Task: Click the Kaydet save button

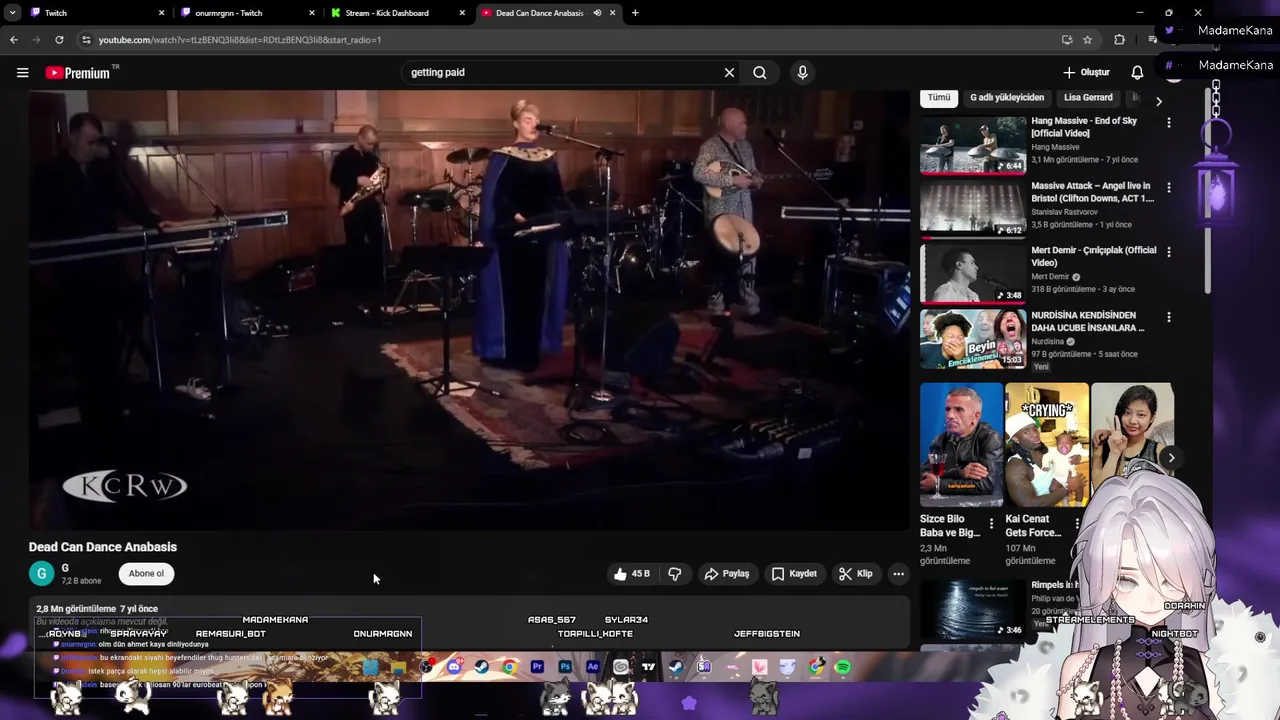Action: point(794,574)
